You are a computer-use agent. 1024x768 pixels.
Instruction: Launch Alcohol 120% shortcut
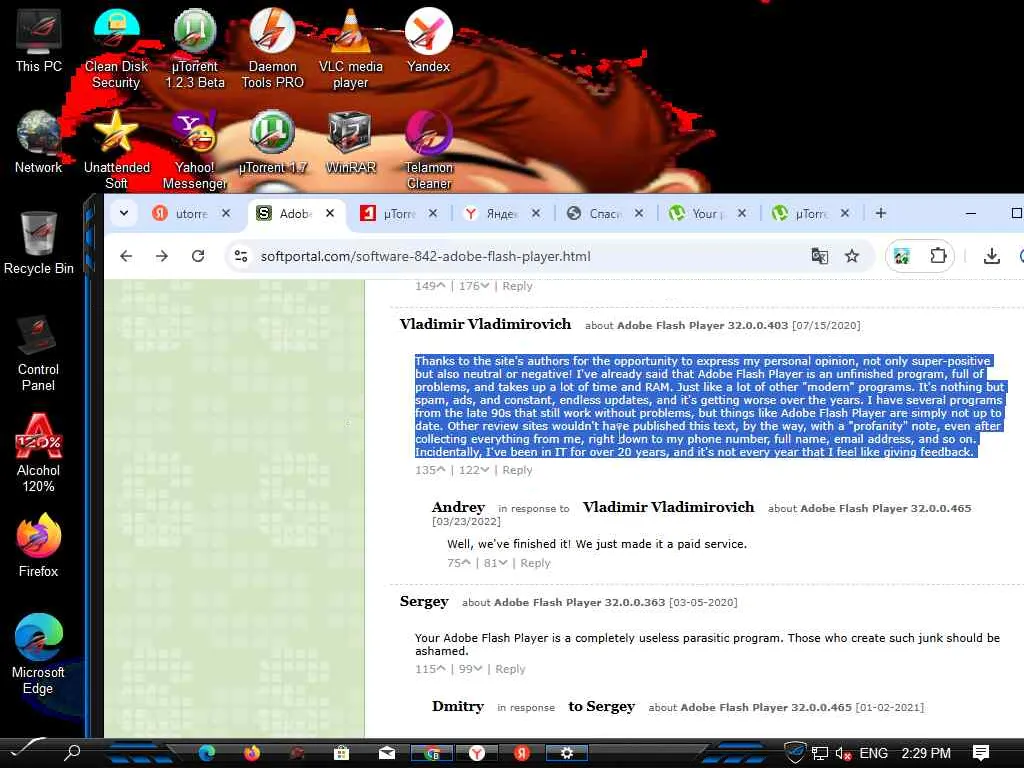[x=38, y=453]
